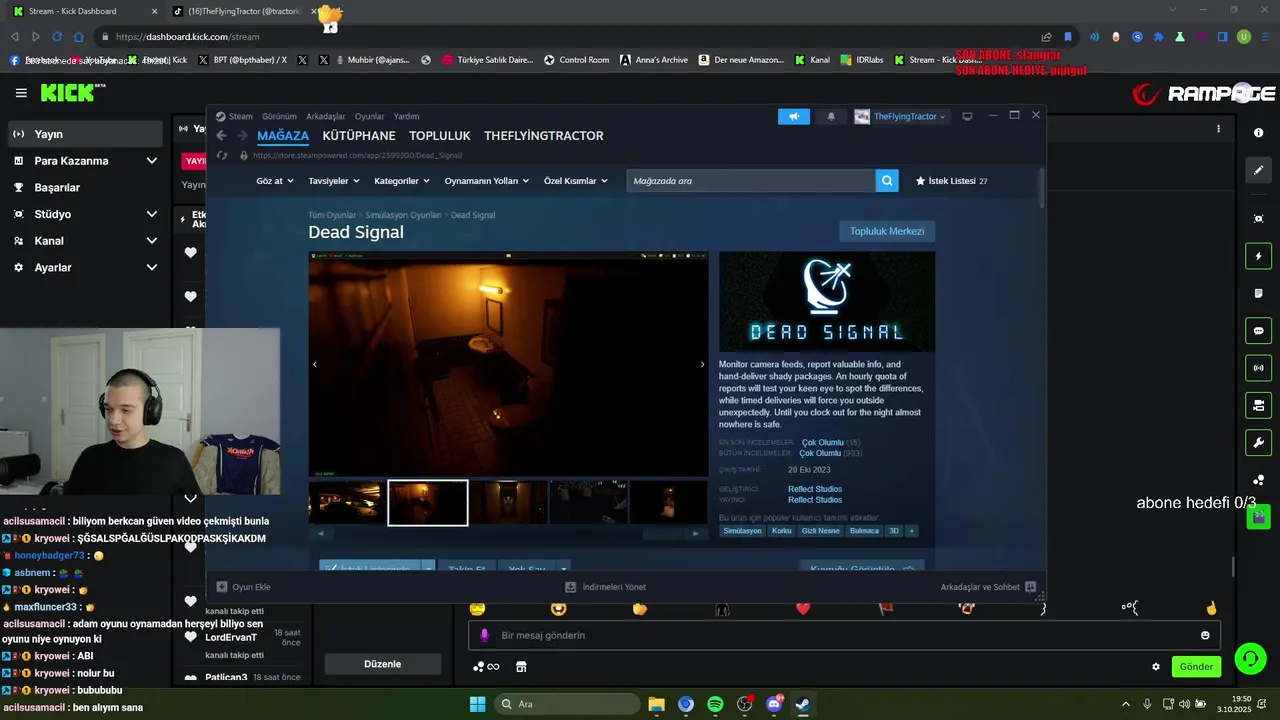The width and height of the screenshot is (1280, 720).
Task: Select Başarılar in Kick sidebar
Action: point(57,187)
